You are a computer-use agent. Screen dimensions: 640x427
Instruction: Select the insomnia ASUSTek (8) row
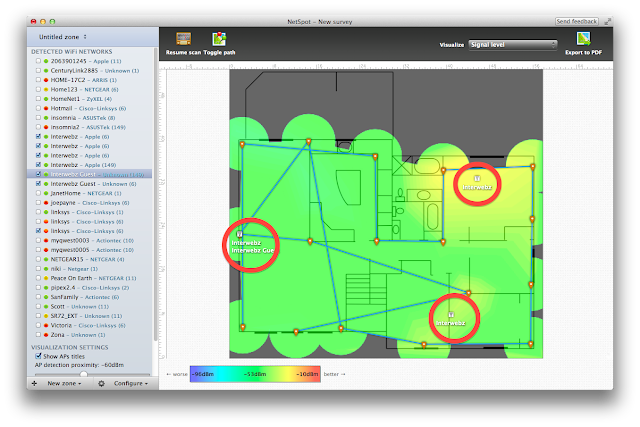[x=90, y=118]
